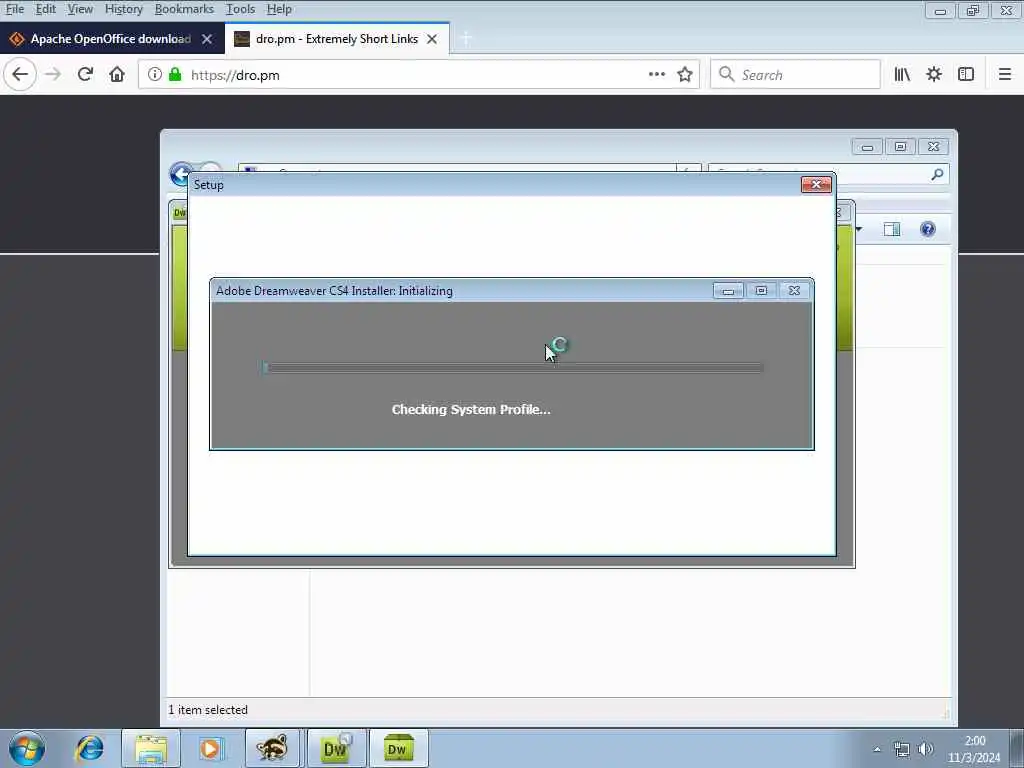
Task: Close the dro.pm tab
Action: (x=432, y=39)
